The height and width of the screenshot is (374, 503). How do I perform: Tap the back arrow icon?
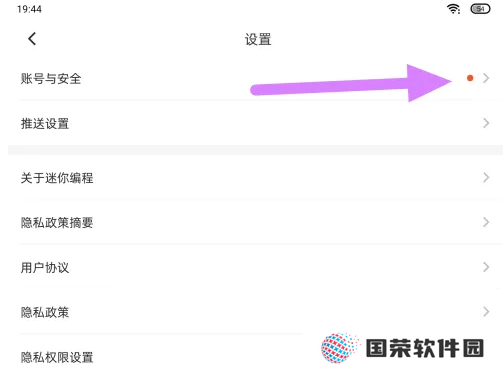pyautogui.click(x=32, y=39)
